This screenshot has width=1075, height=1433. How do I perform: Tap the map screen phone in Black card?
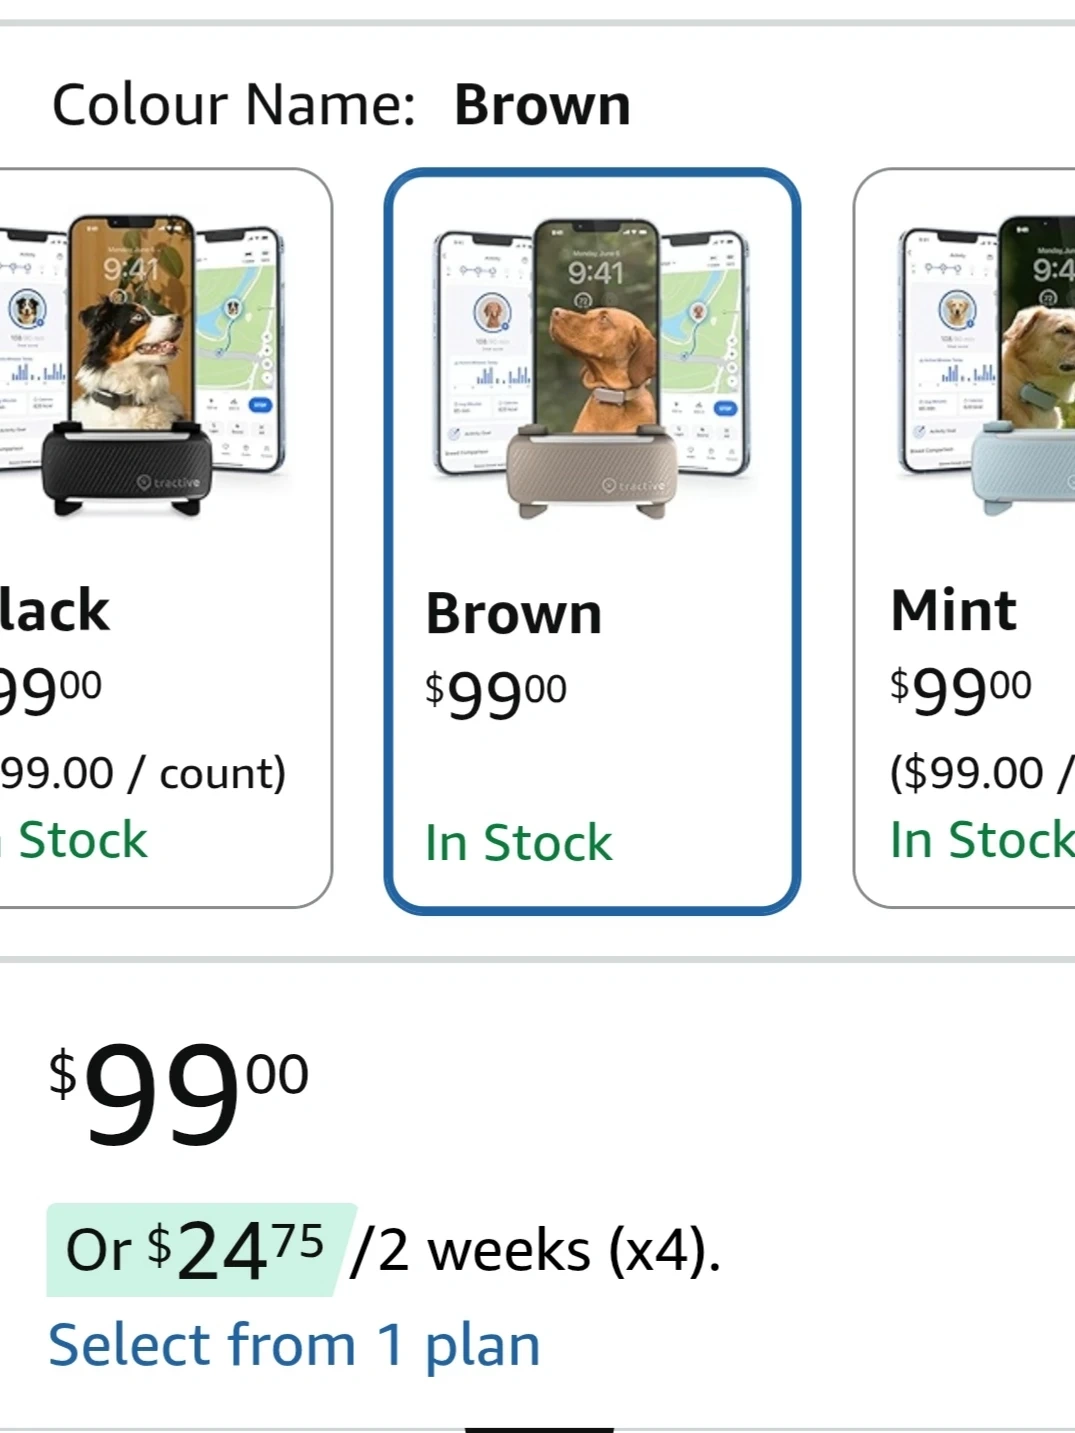coord(240,340)
